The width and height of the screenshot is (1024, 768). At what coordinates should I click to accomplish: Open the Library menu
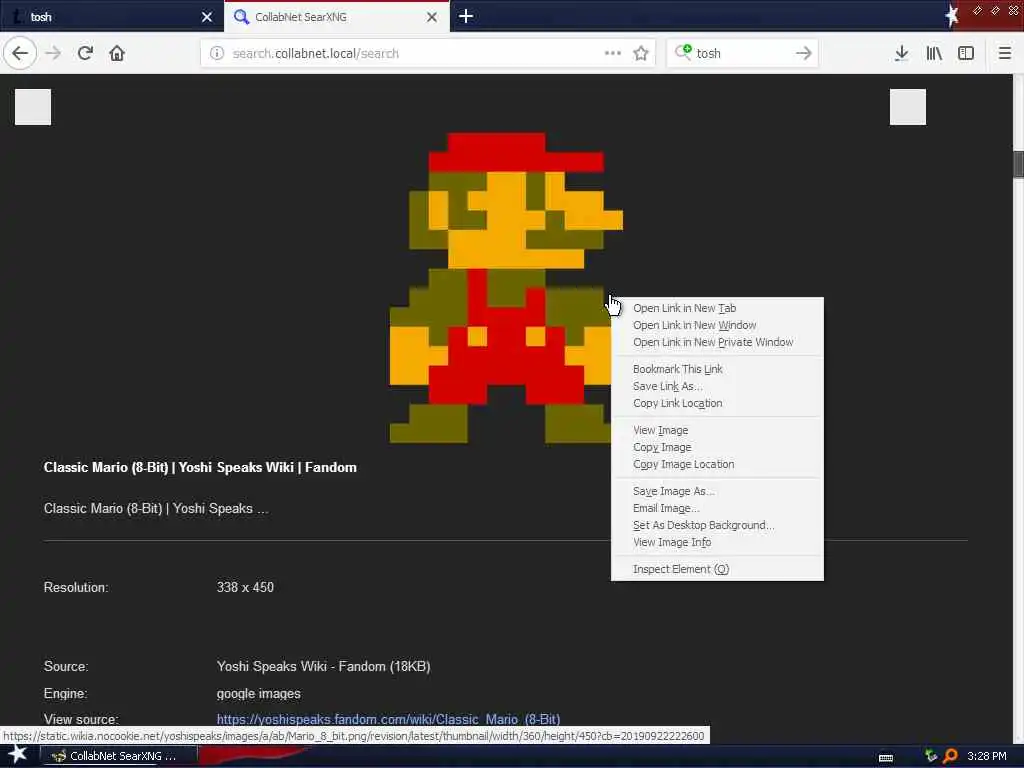[x=934, y=53]
